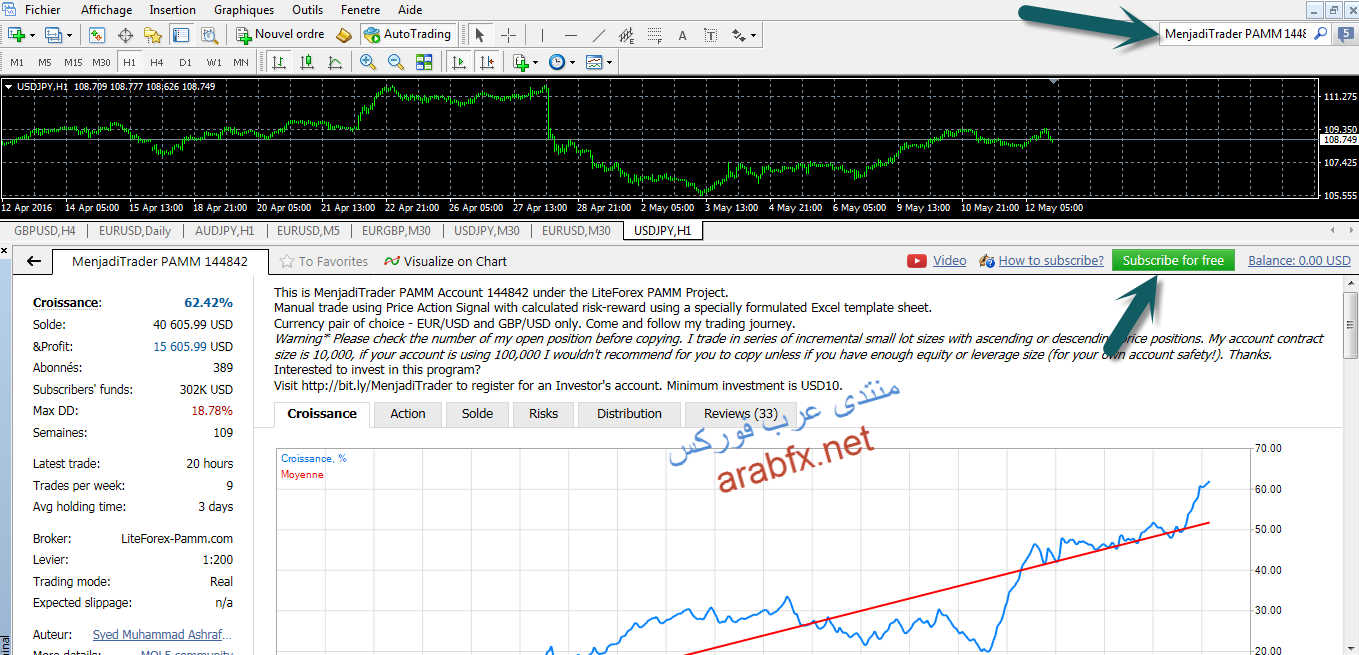Switch chart to bar chart mode
This screenshot has width=1359, height=655.
(279, 62)
